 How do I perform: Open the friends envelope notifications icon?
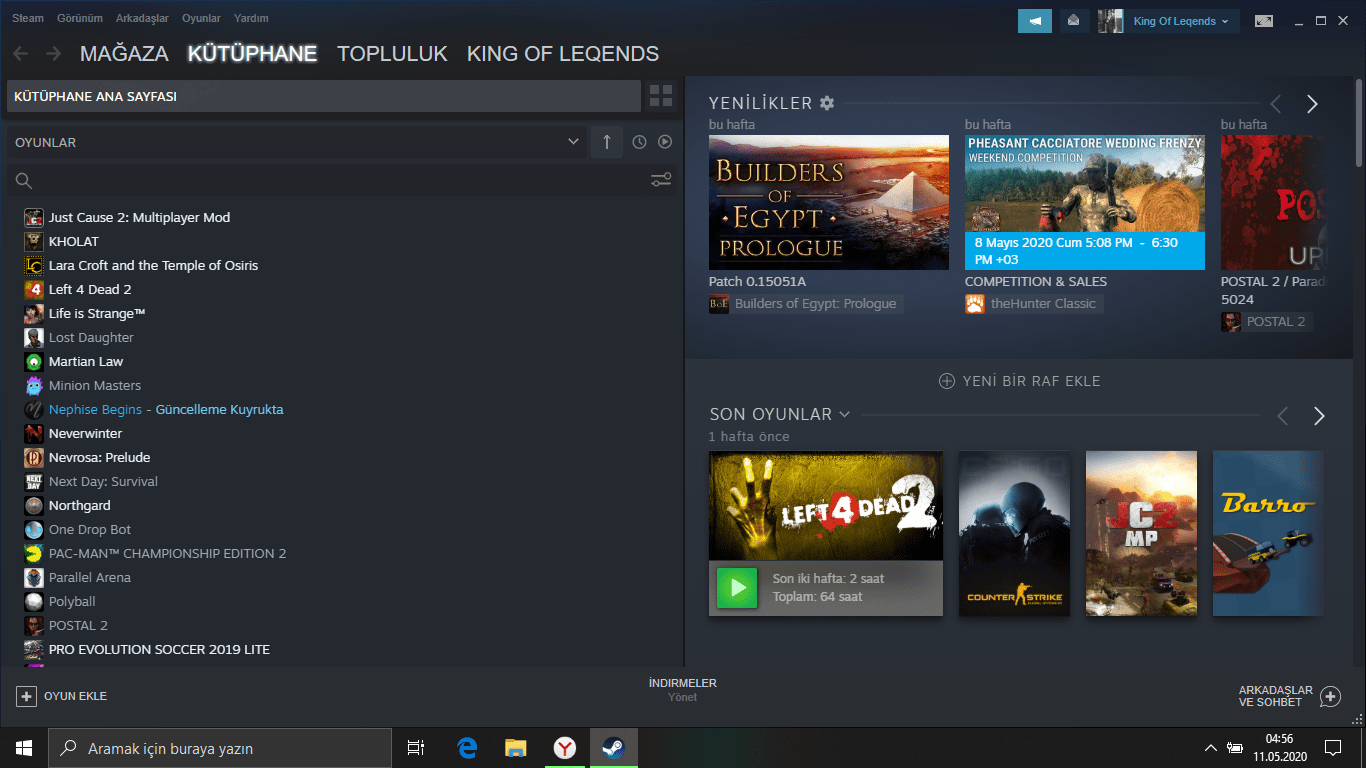tap(1074, 21)
